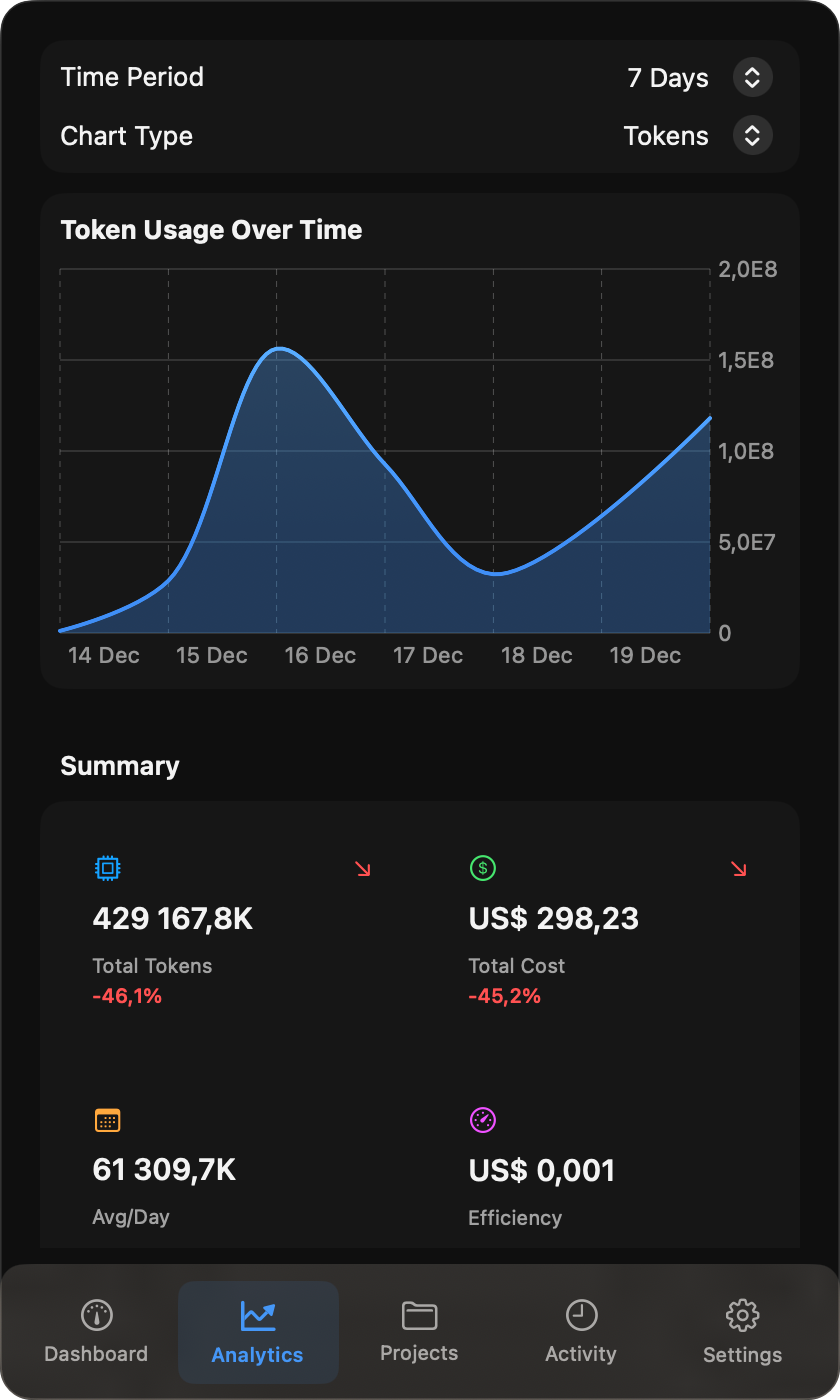Click the '14 Dec' x-axis label
This screenshot has width=840, height=1400.
point(104,656)
